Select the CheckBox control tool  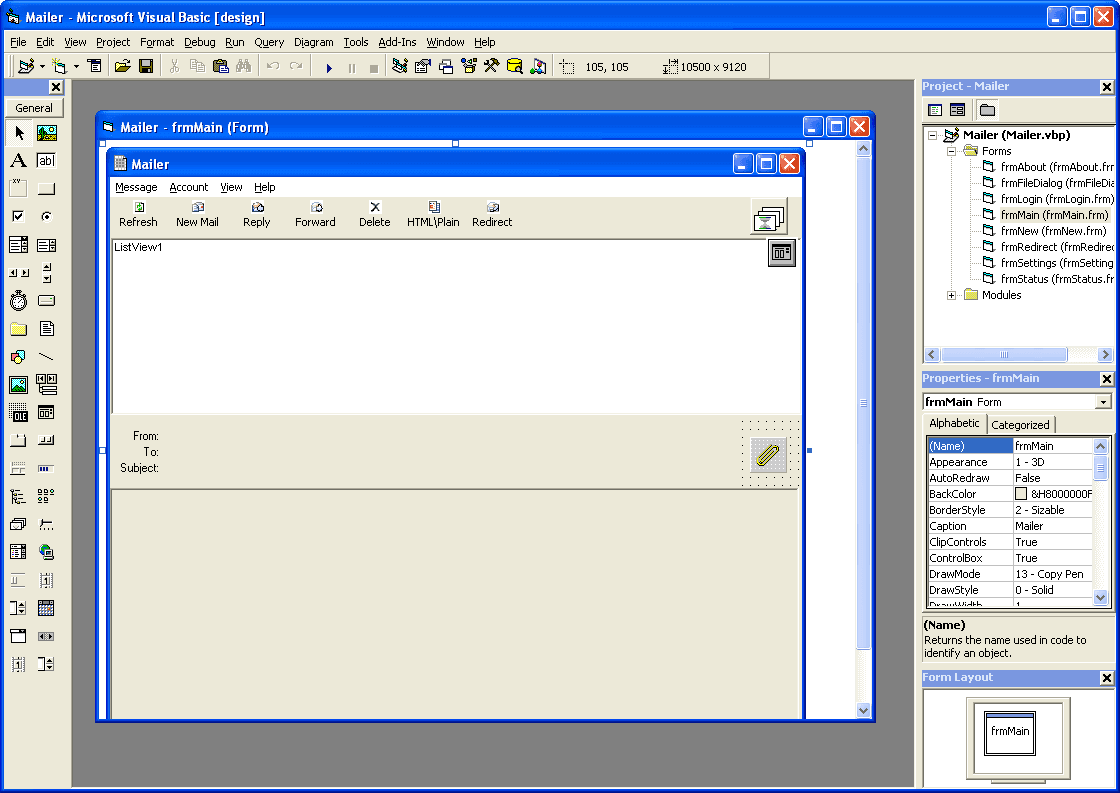[19, 216]
